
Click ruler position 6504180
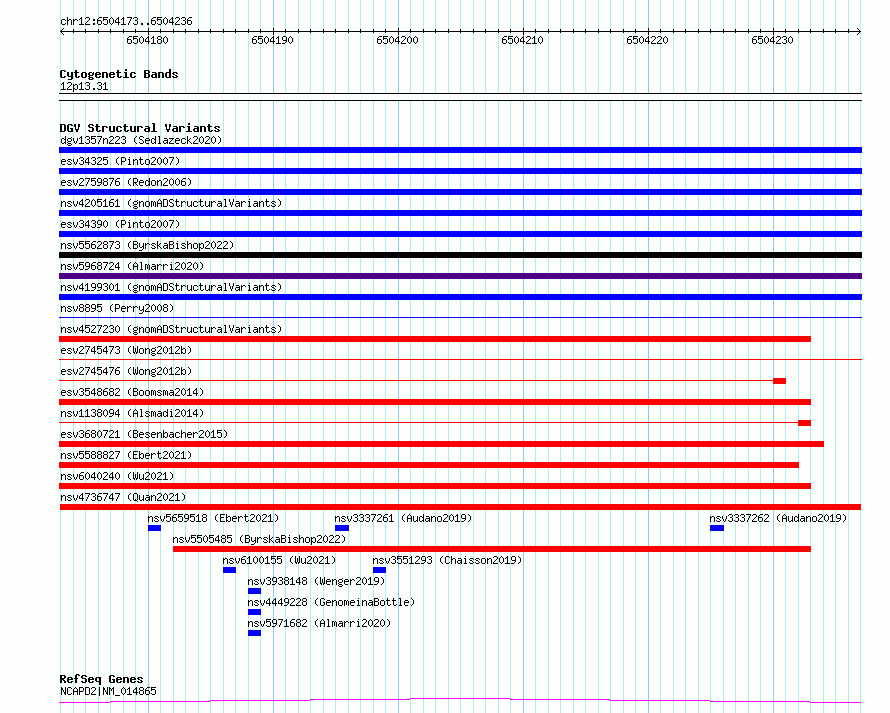click(148, 40)
